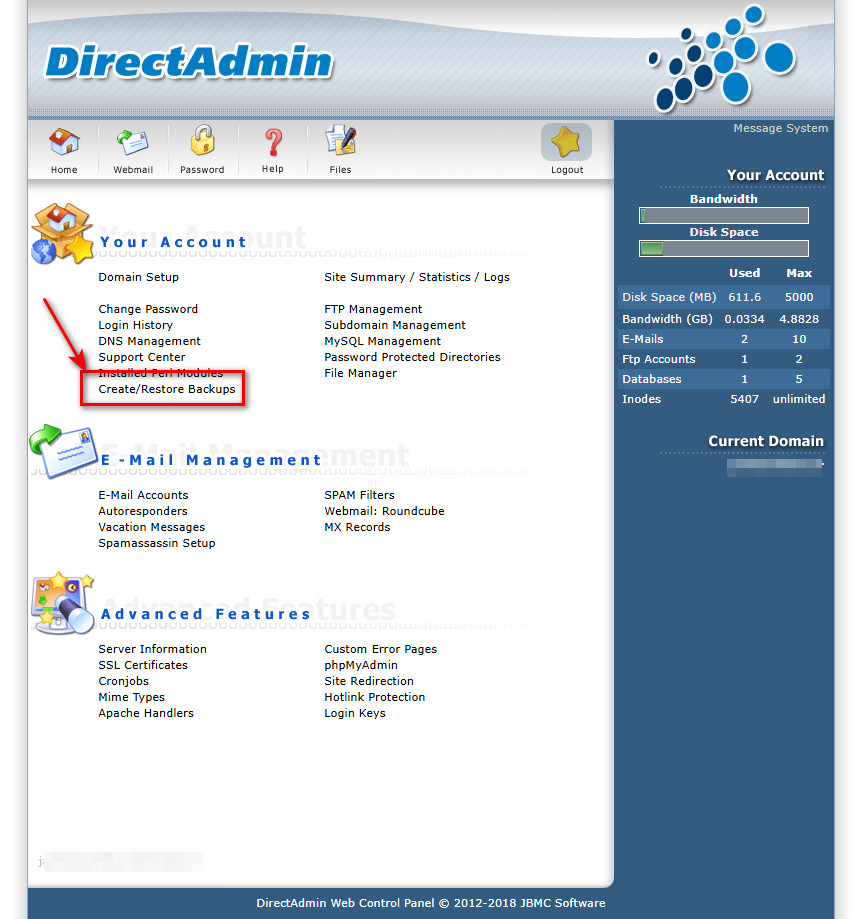Open the Message System link
The image size is (859, 919).
[780, 128]
